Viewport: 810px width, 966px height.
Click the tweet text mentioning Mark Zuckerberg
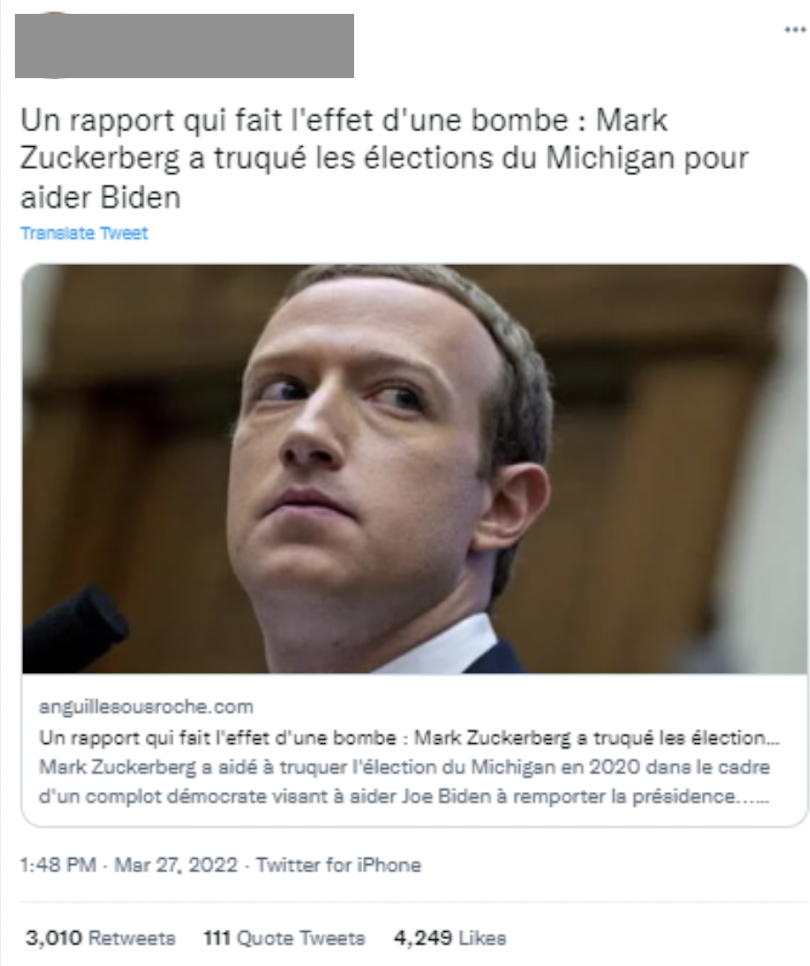384,159
